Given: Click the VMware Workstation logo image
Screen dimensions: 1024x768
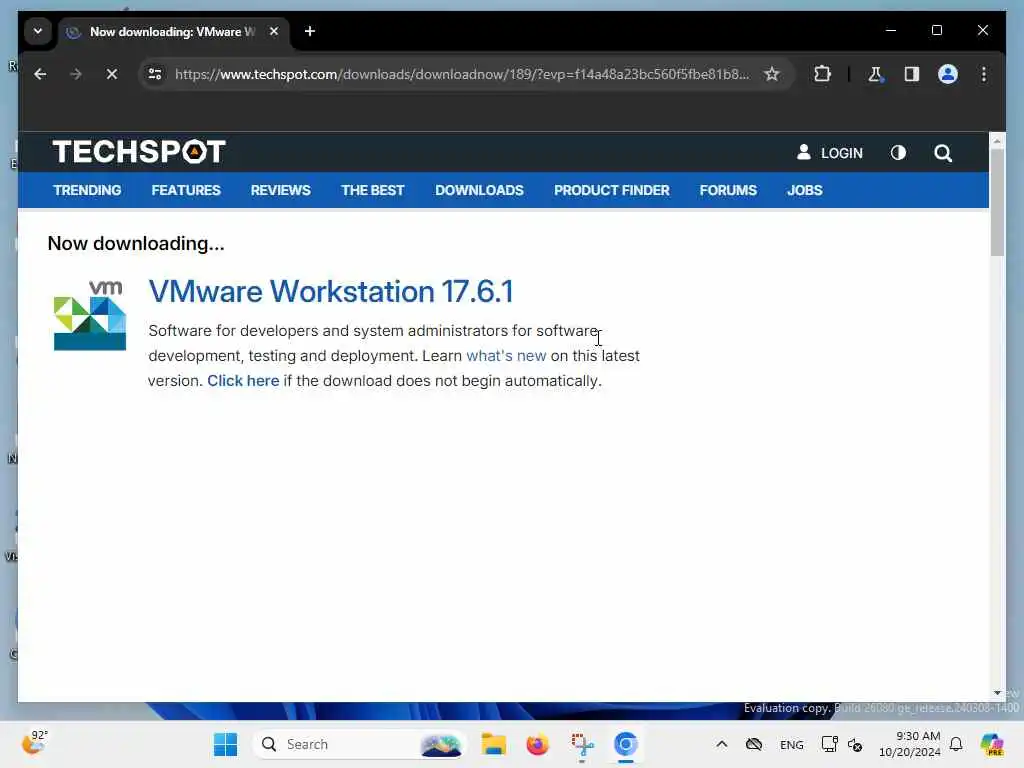Looking at the screenshot, I should pos(89,315).
